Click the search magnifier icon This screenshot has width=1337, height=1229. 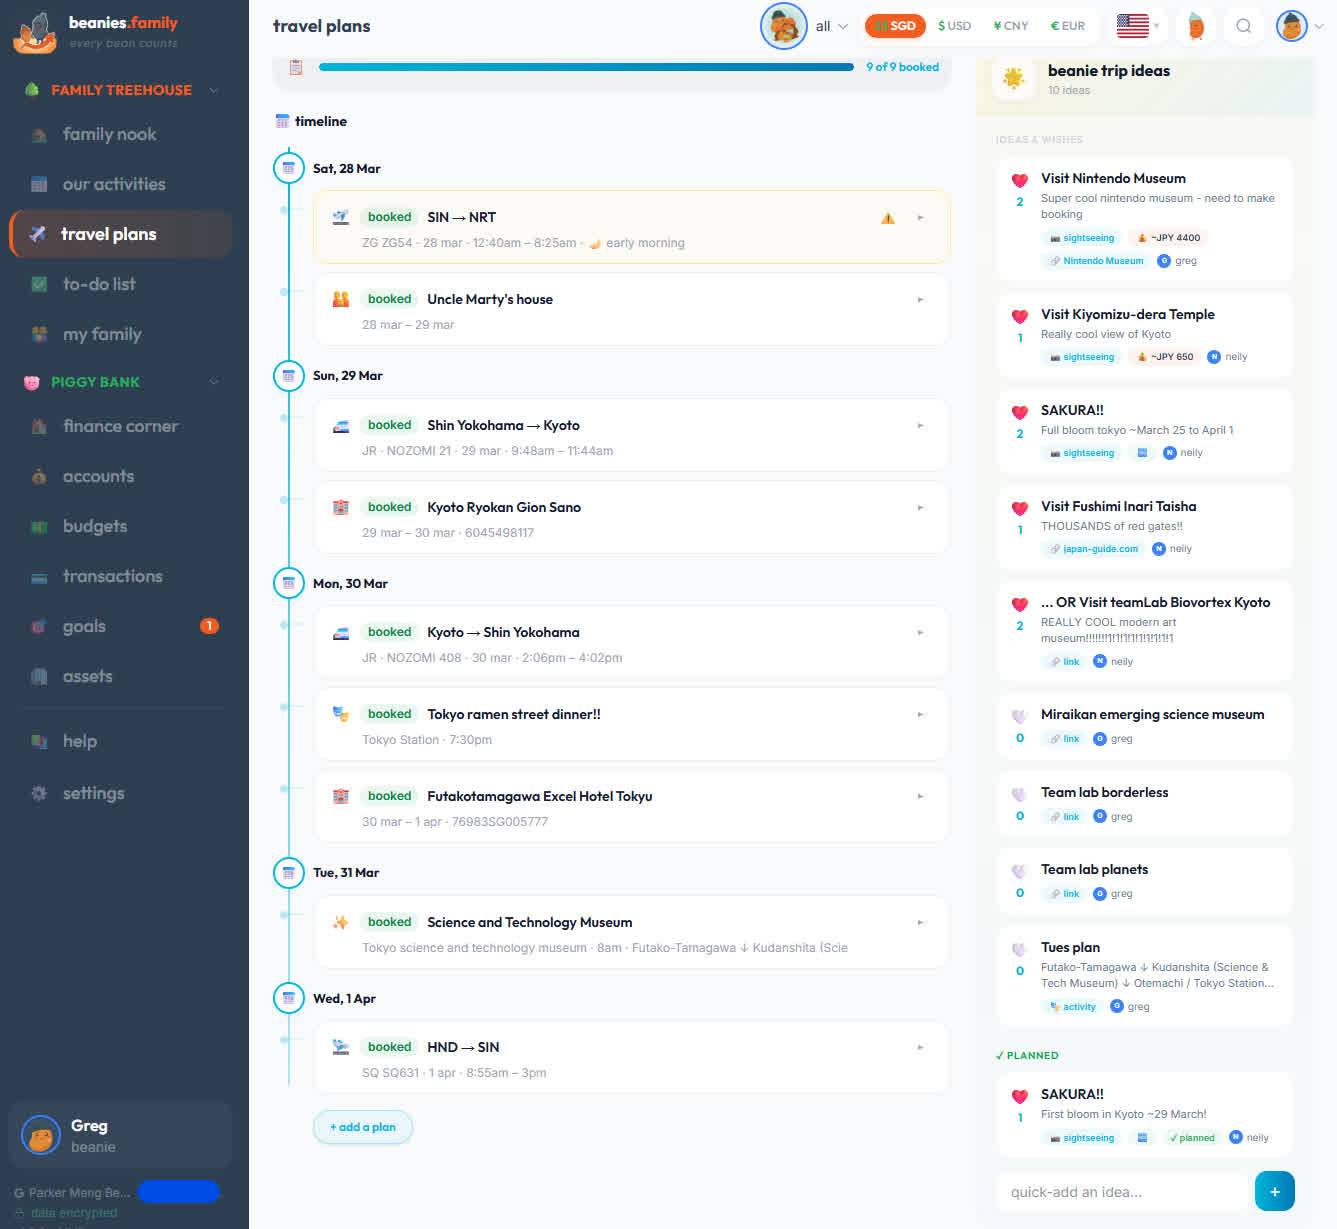pos(1243,26)
